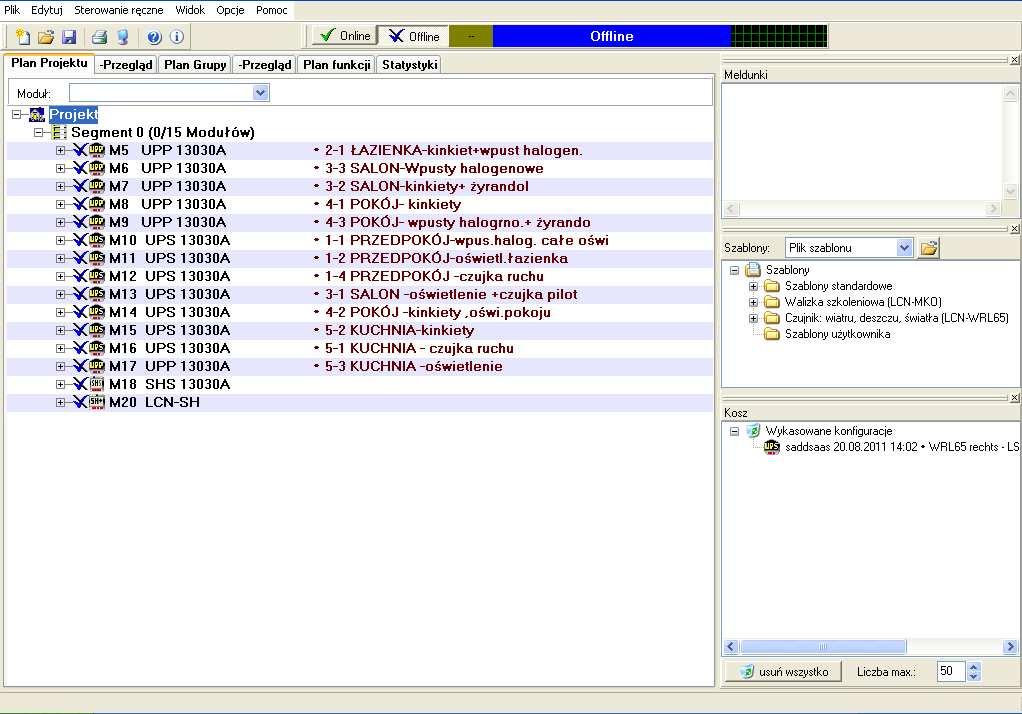Open the Plik szablonu dropdown
The image size is (1022, 714).
coord(903,248)
